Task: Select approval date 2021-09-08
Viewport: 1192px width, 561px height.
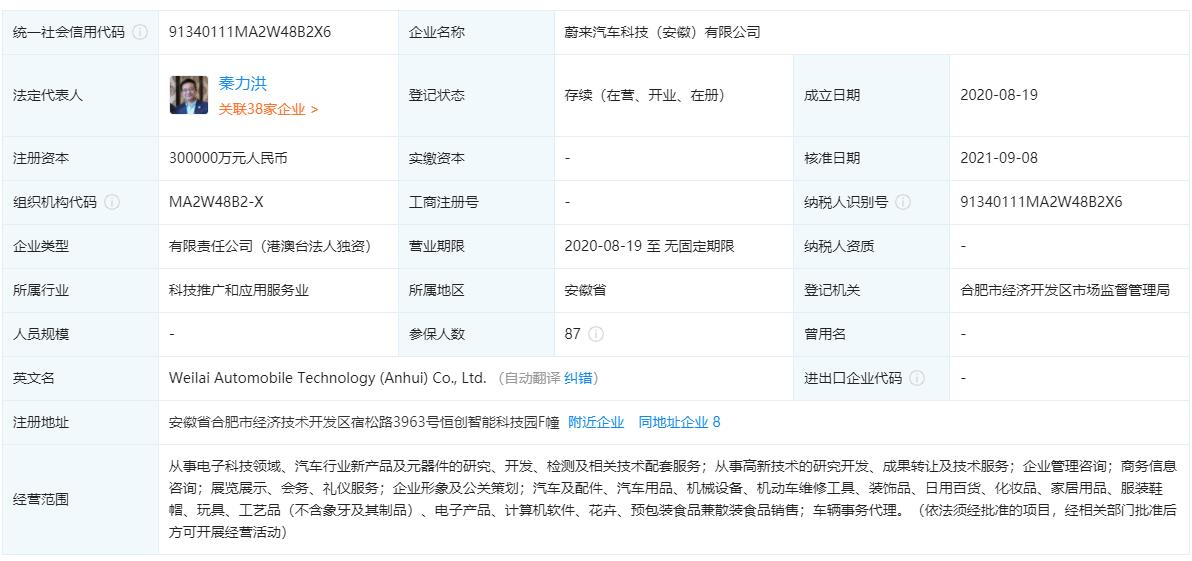Action: pyautogui.click(x=999, y=159)
